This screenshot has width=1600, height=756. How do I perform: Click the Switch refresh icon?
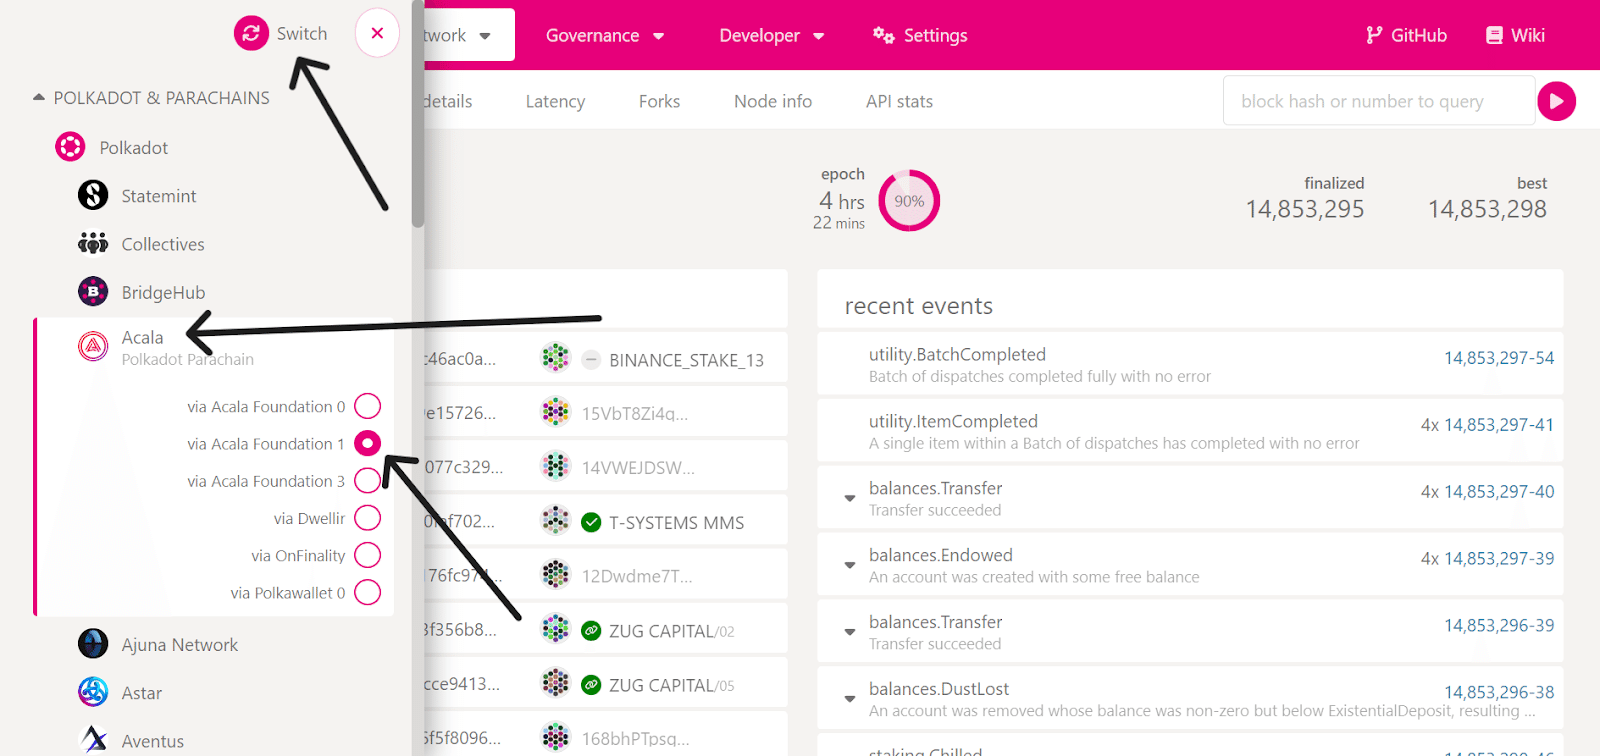(251, 33)
